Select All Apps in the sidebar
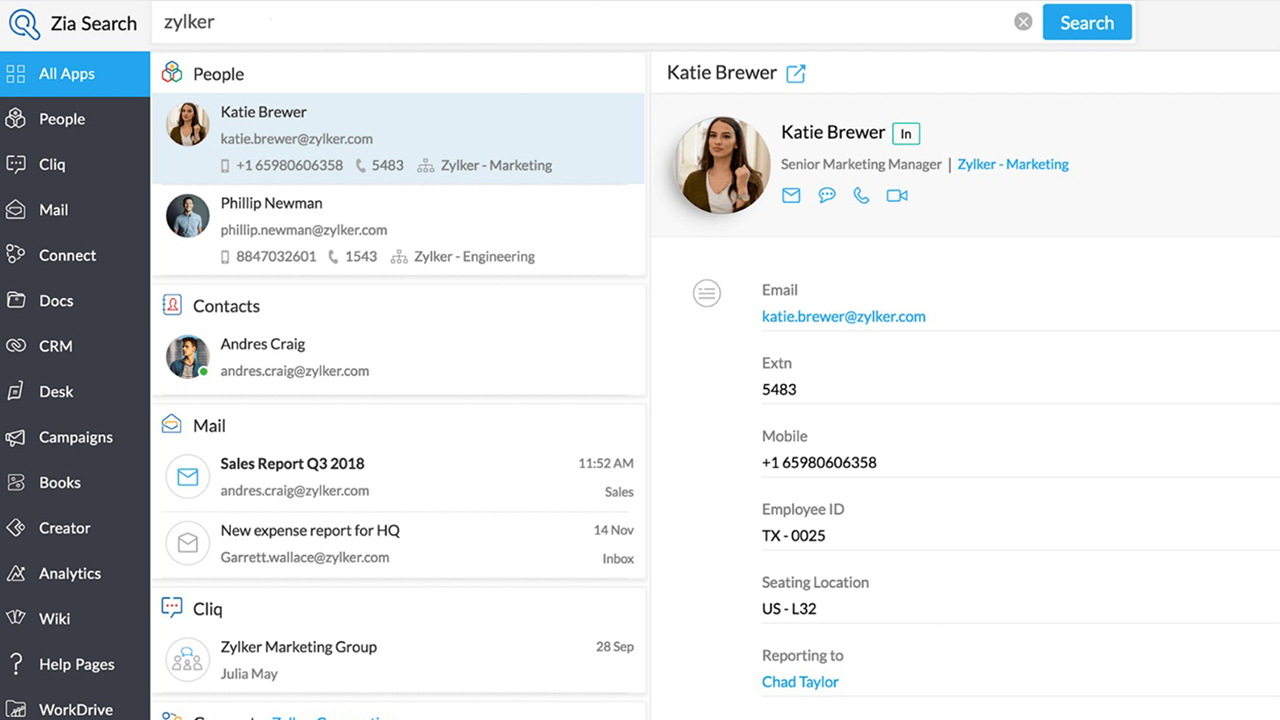 [66, 74]
